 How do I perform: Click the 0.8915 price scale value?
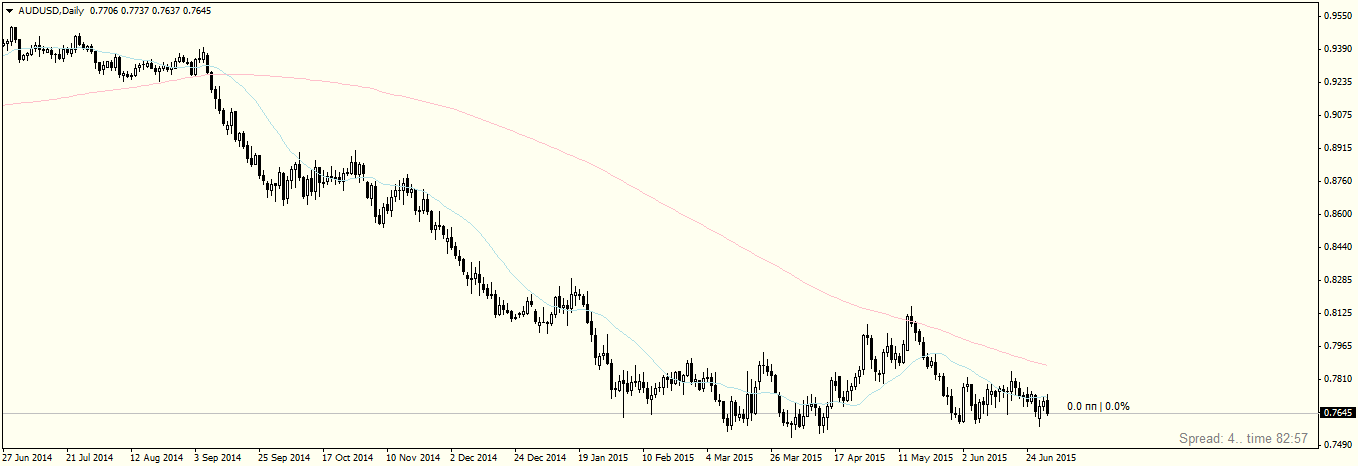click(x=1338, y=148)
